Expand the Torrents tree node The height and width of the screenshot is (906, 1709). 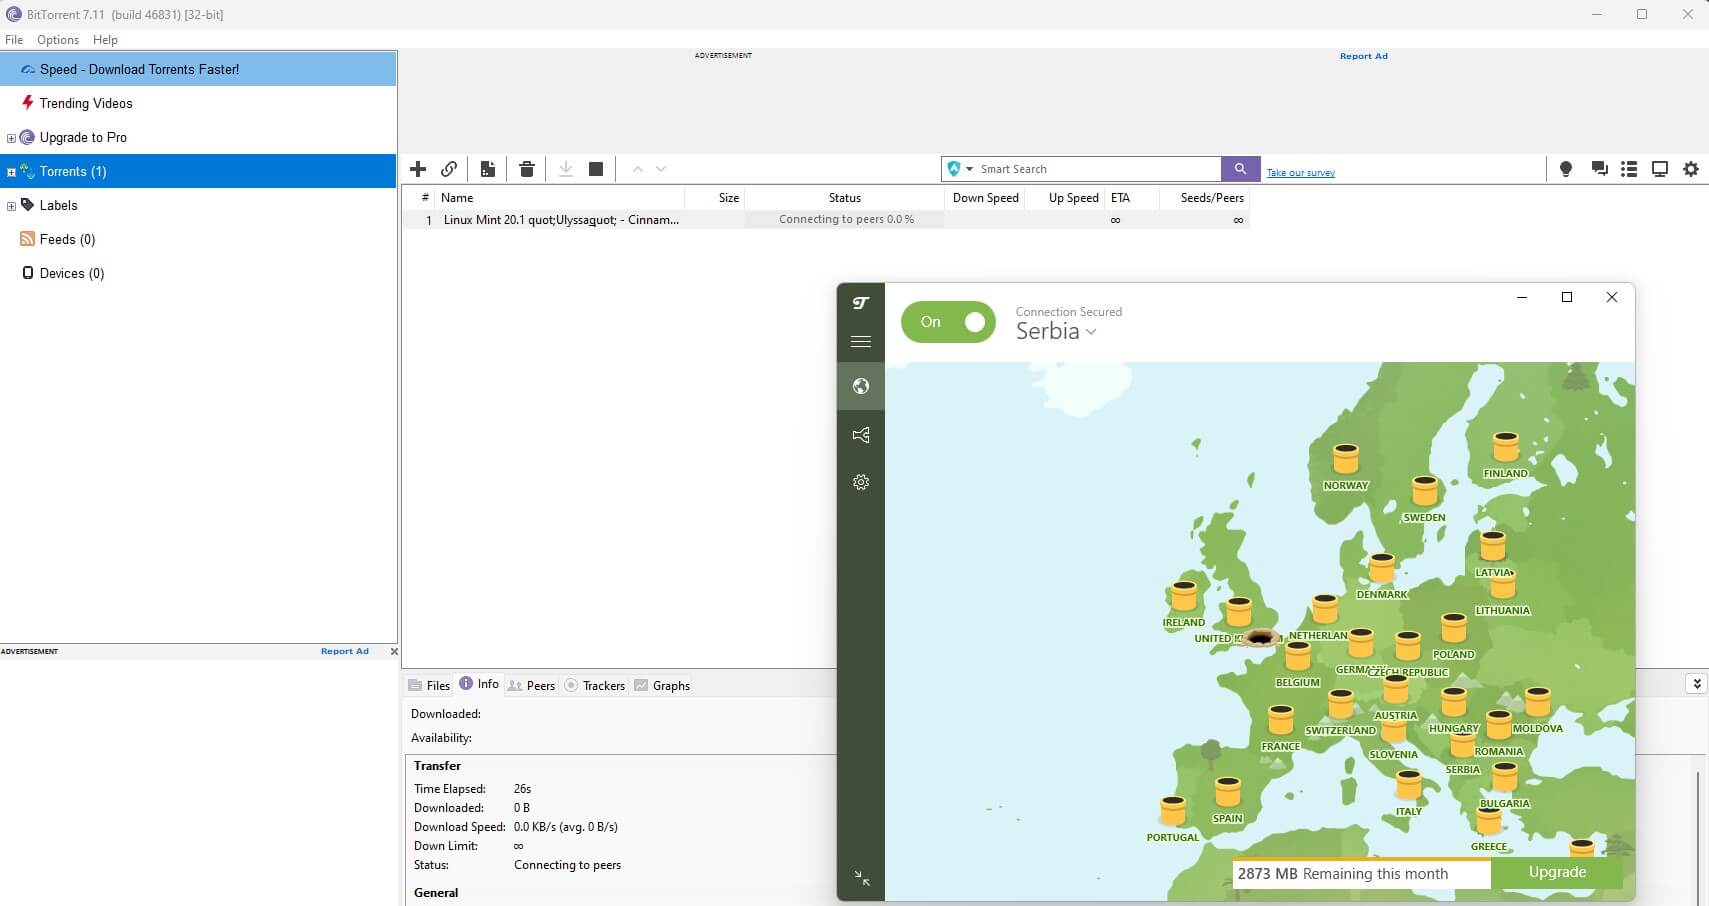point(11,172)
